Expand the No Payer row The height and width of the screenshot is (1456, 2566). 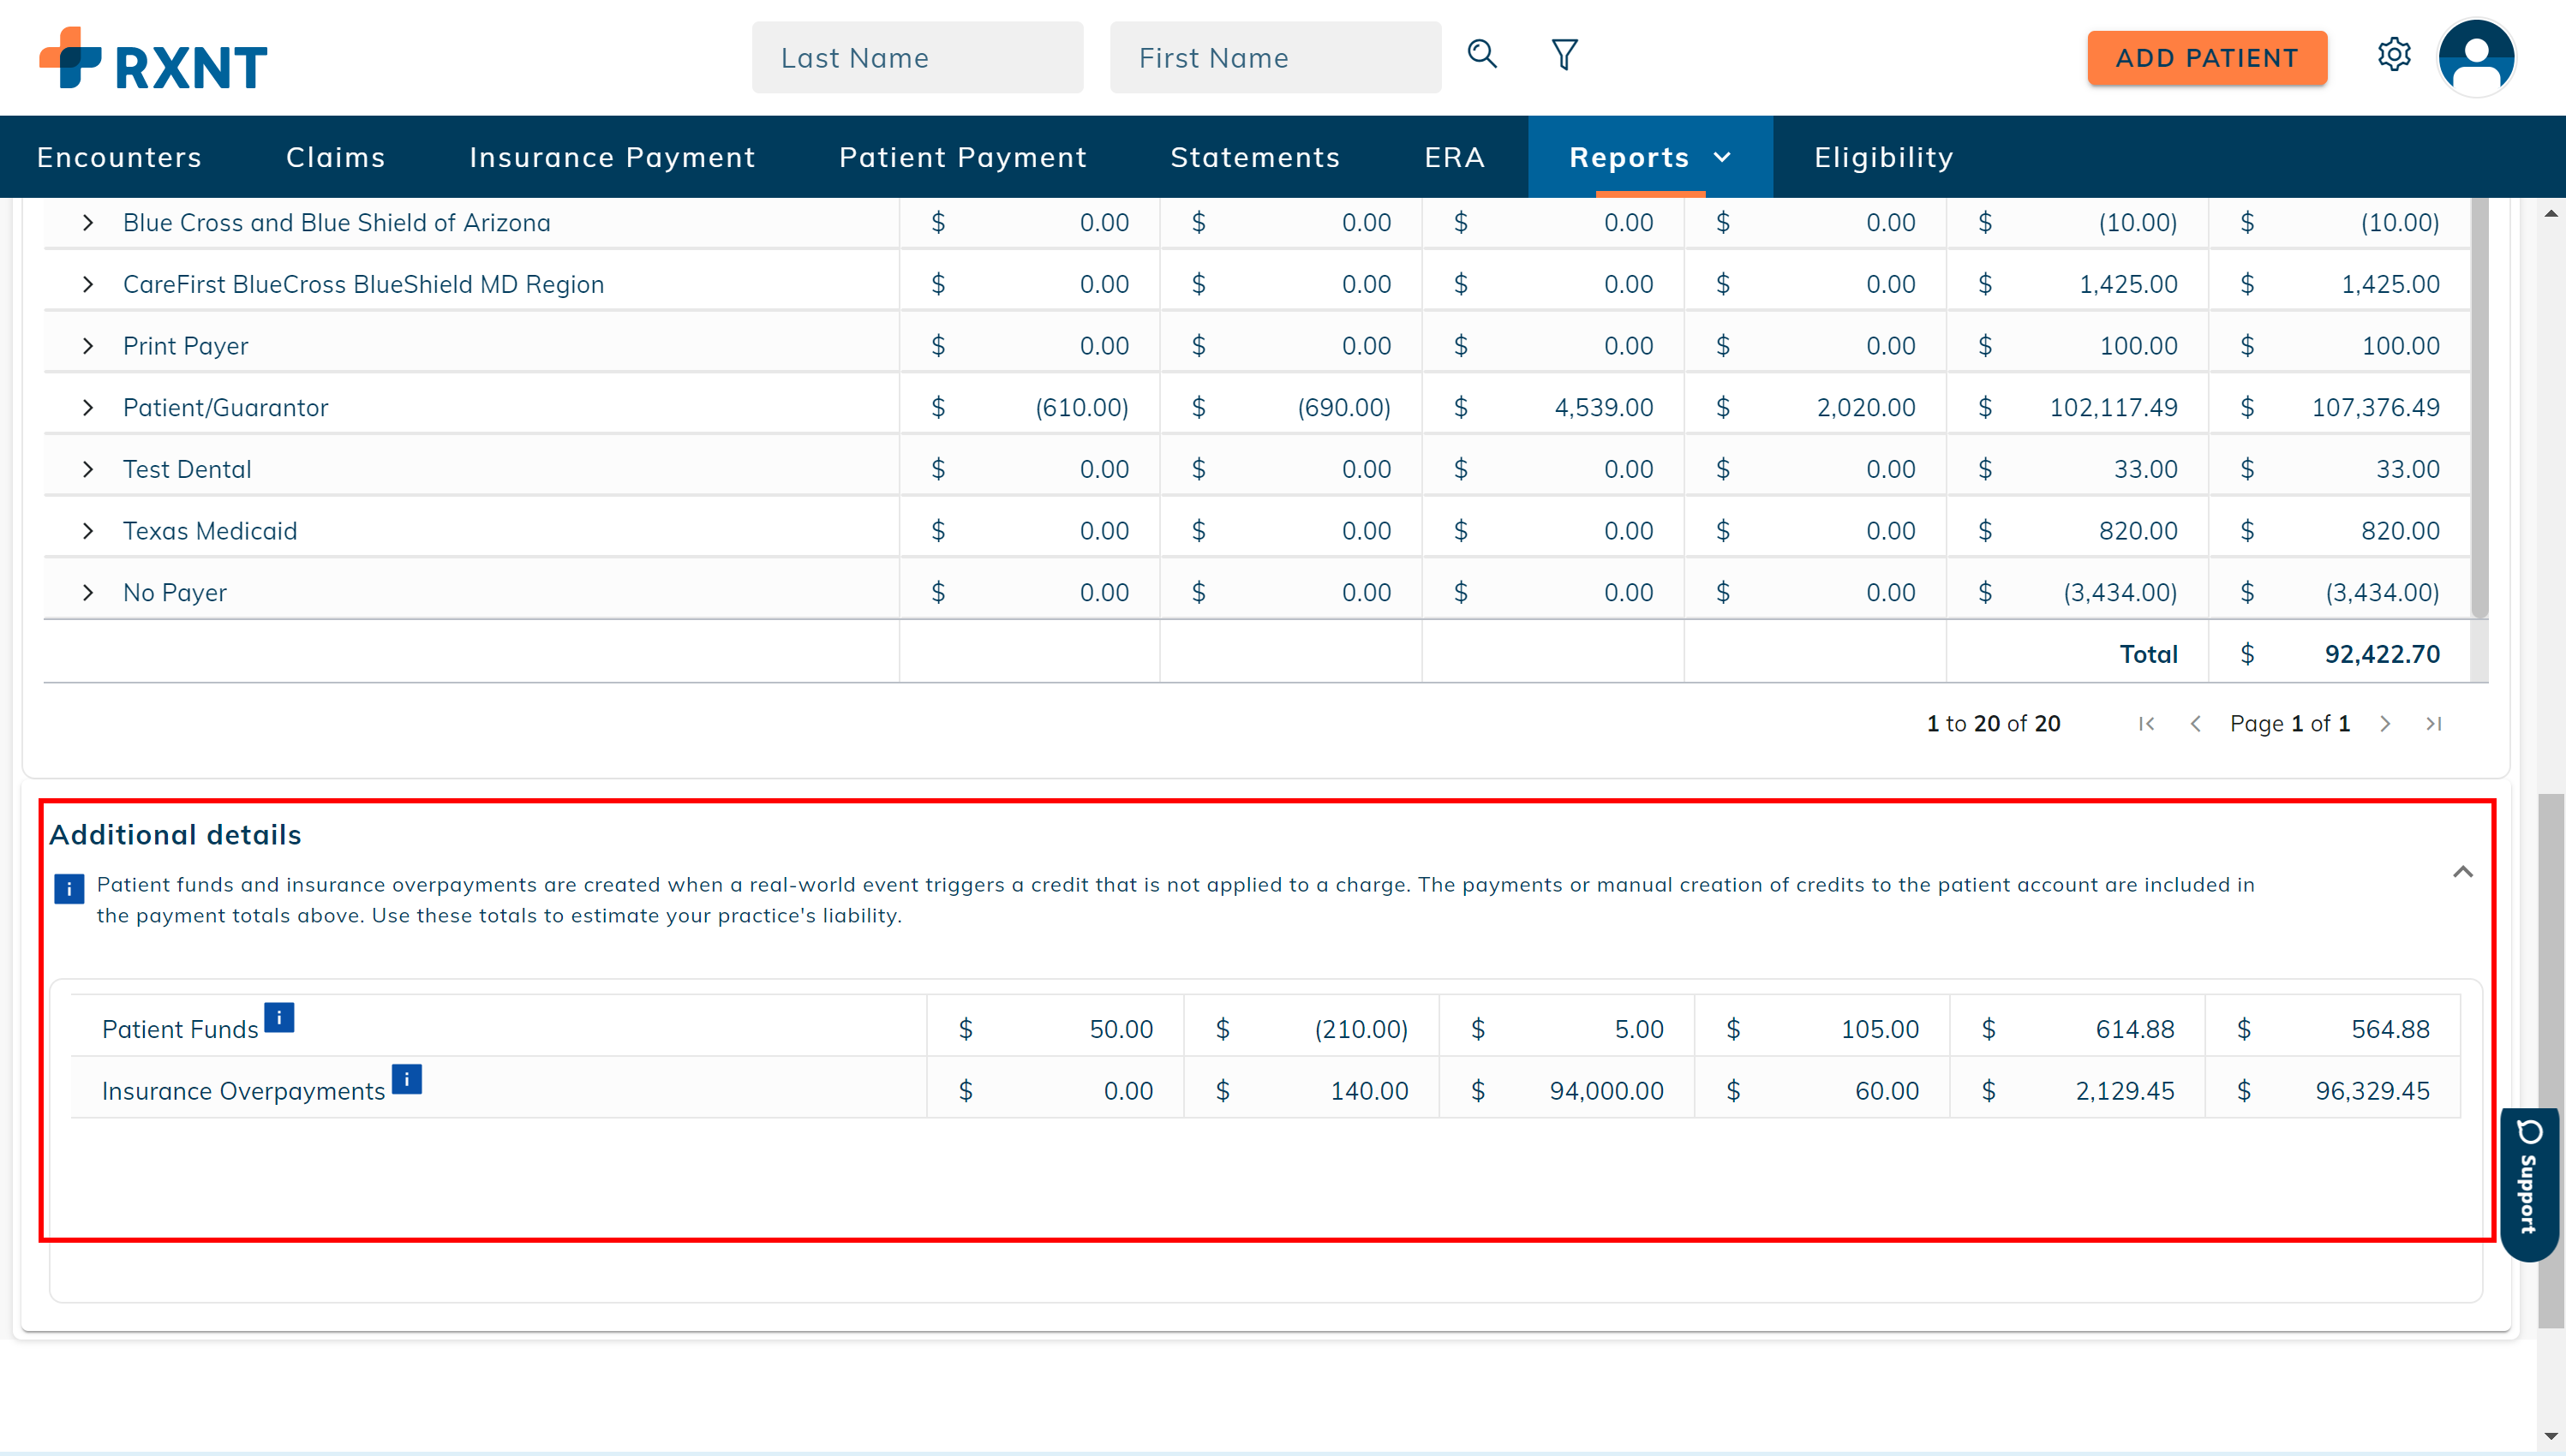pos(88,592)
